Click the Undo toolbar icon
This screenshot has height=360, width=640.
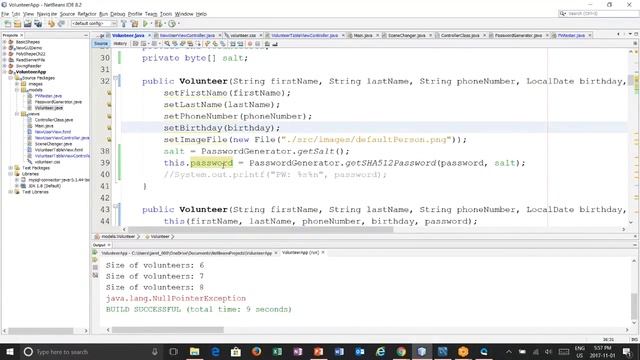click(51, 24)
